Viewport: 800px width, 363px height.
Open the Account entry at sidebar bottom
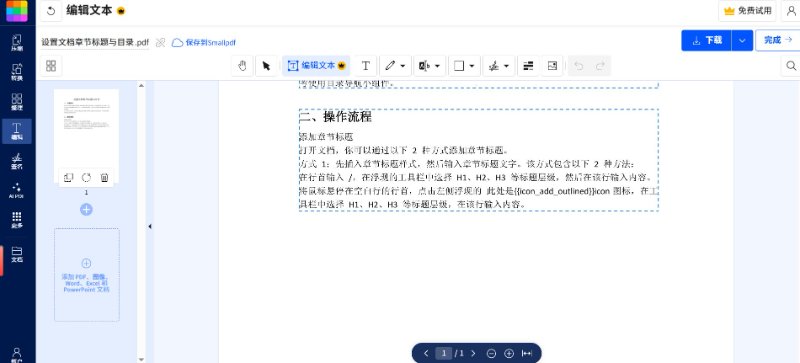point(17,354)
